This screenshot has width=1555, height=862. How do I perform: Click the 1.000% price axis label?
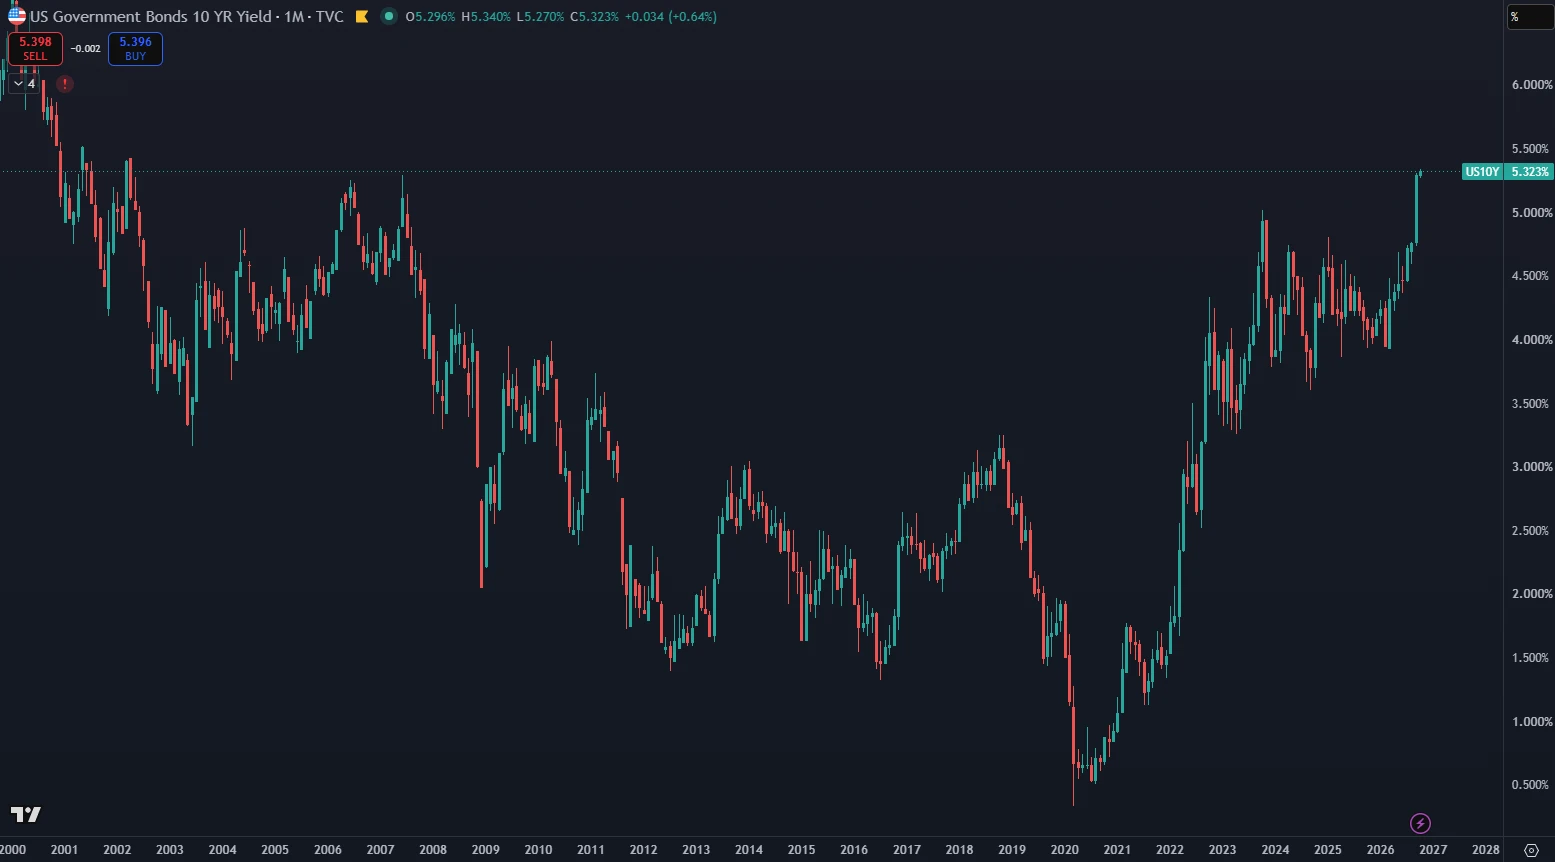pos(1532,722)
